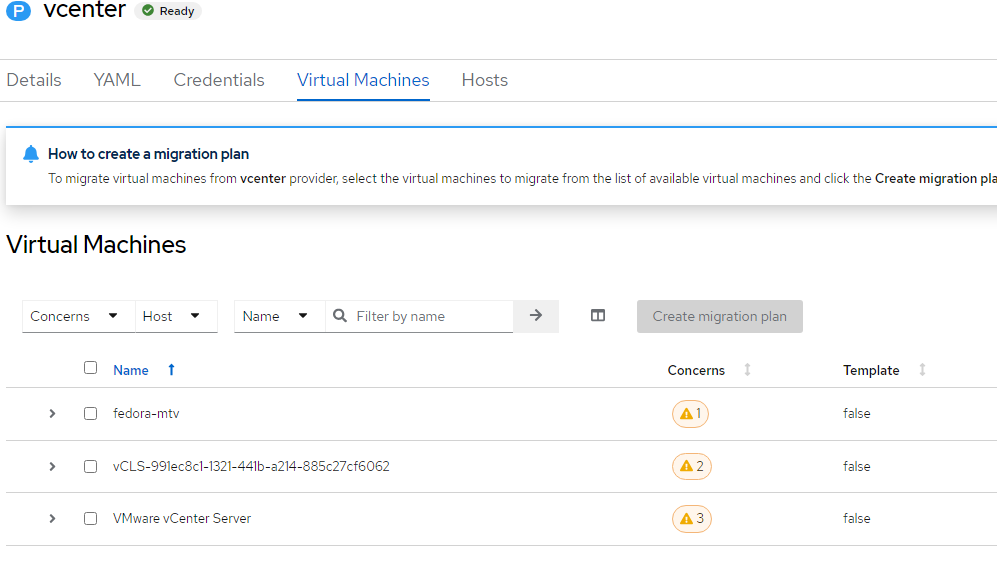997x587 pixels.
Task: Open the Credentials tab
Action: tap(219, 80)
